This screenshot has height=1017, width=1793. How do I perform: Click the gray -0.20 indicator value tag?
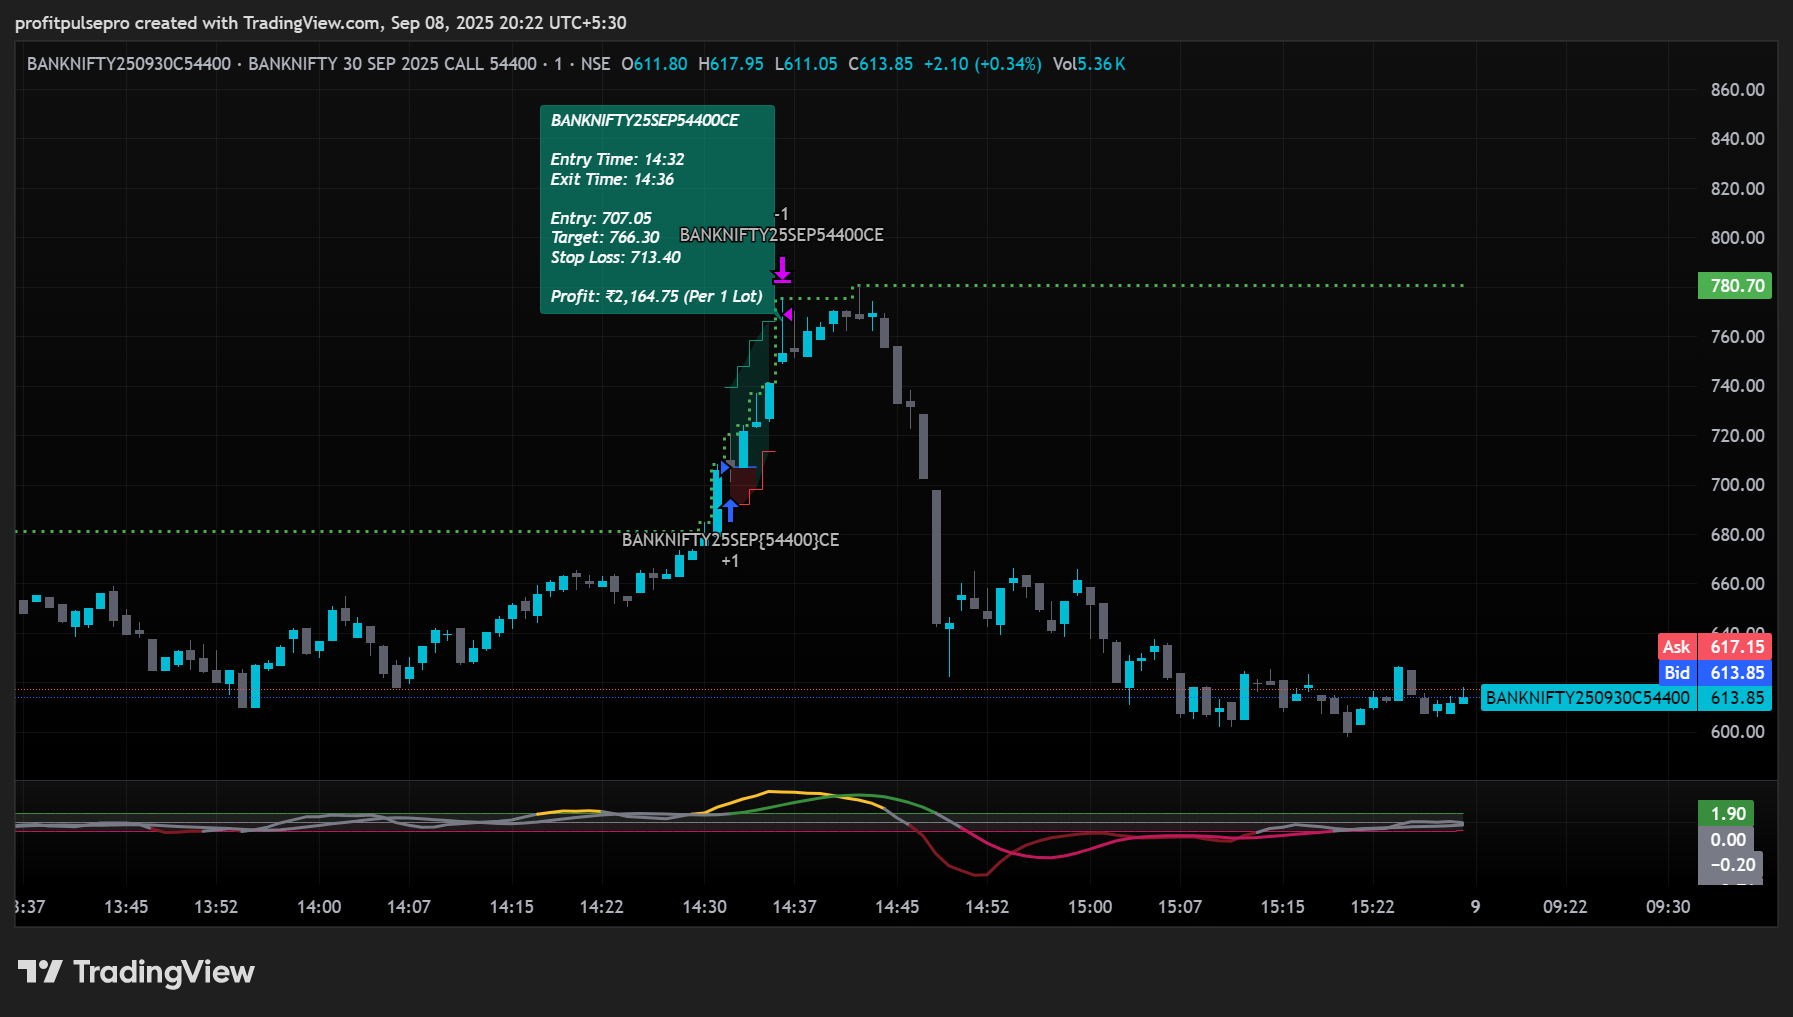tap(1731, 865)
